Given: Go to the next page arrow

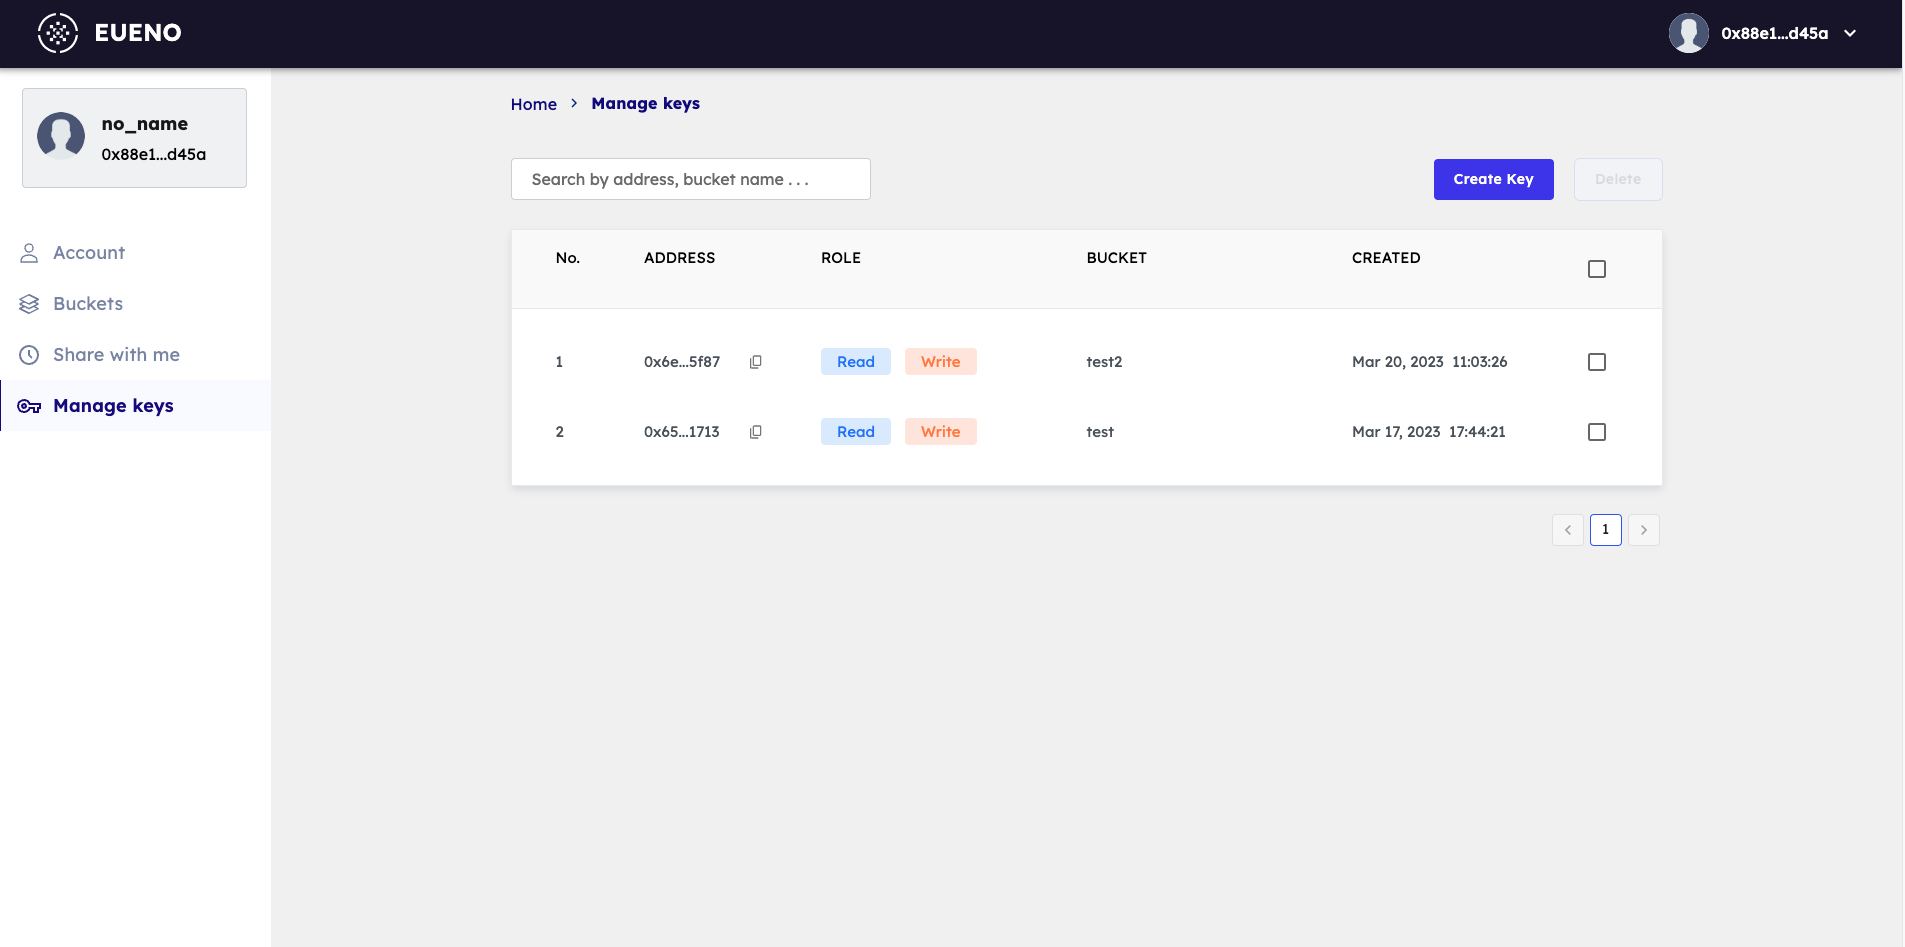Looking at the screenshot, I should point(1644,530).
